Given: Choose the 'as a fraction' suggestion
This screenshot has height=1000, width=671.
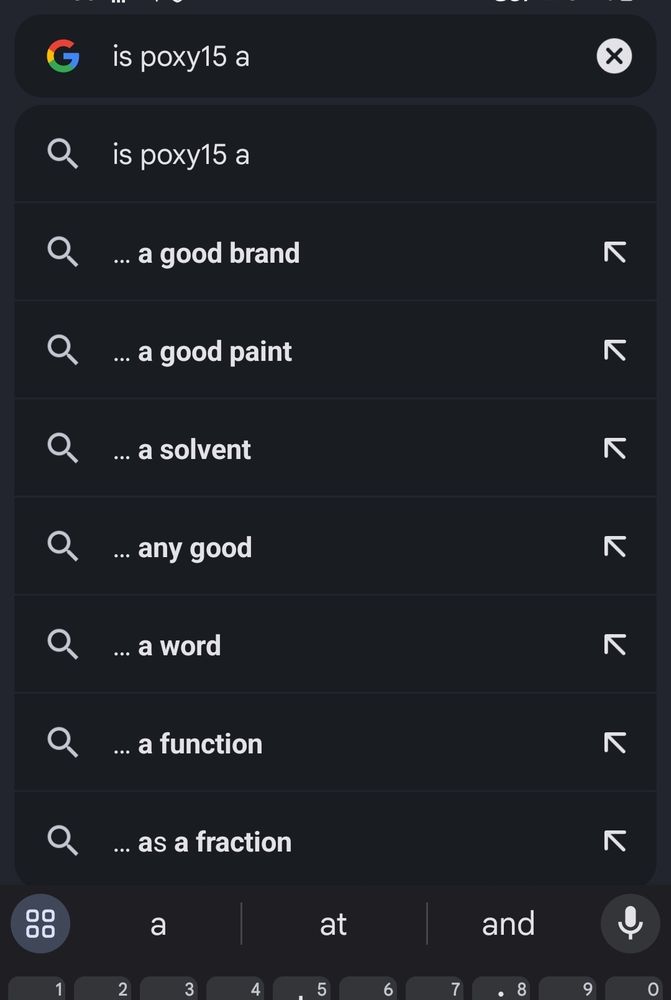Looking at the screenshot, I should coord(336,842).
